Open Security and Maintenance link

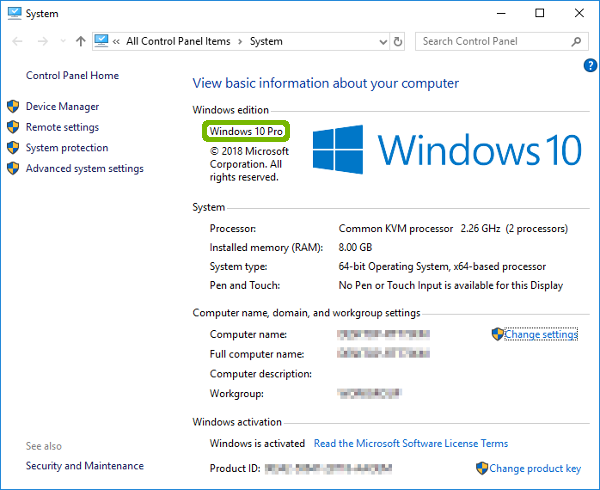[85, 466]
